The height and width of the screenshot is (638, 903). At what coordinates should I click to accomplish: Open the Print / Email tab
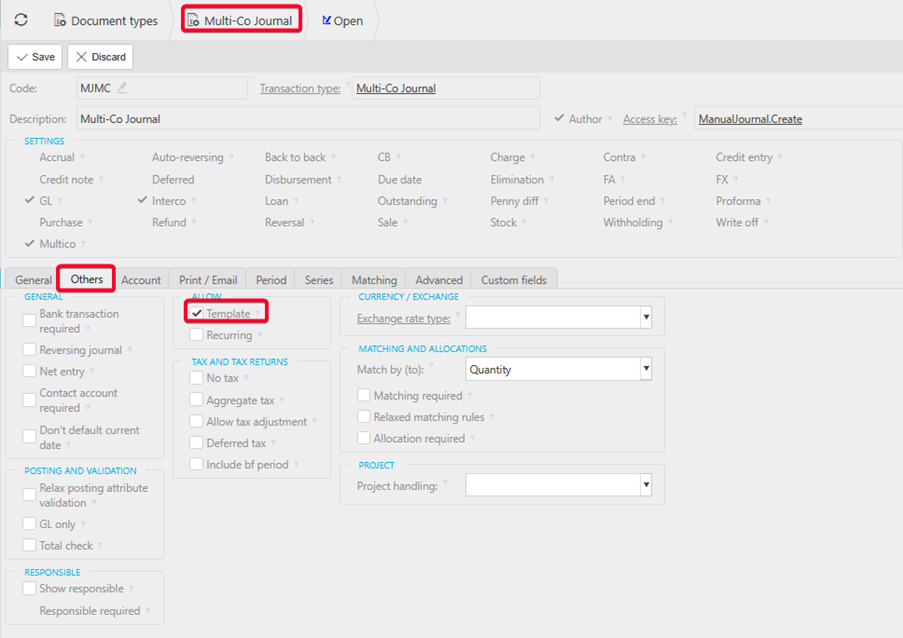(208, 280)
